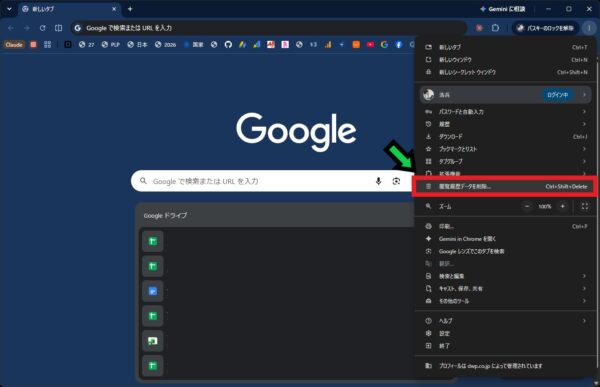Click 閲覧履歴データを削除 menu item
The height and width of the screenshot is (387, 600).
(506, 186)
